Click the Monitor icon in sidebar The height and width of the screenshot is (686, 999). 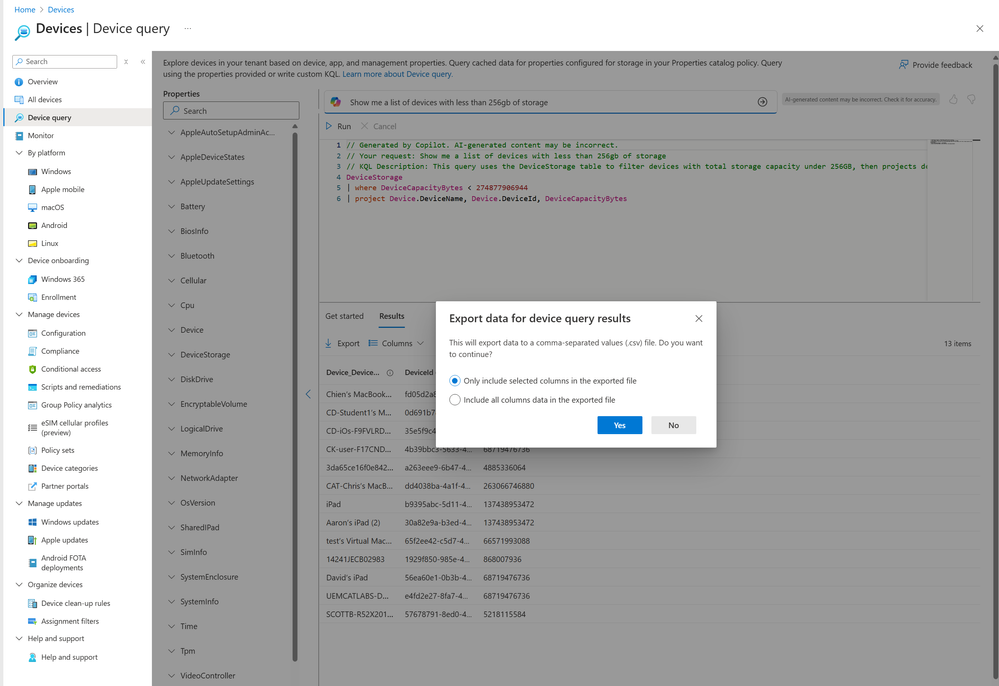(x=18, y=136)
